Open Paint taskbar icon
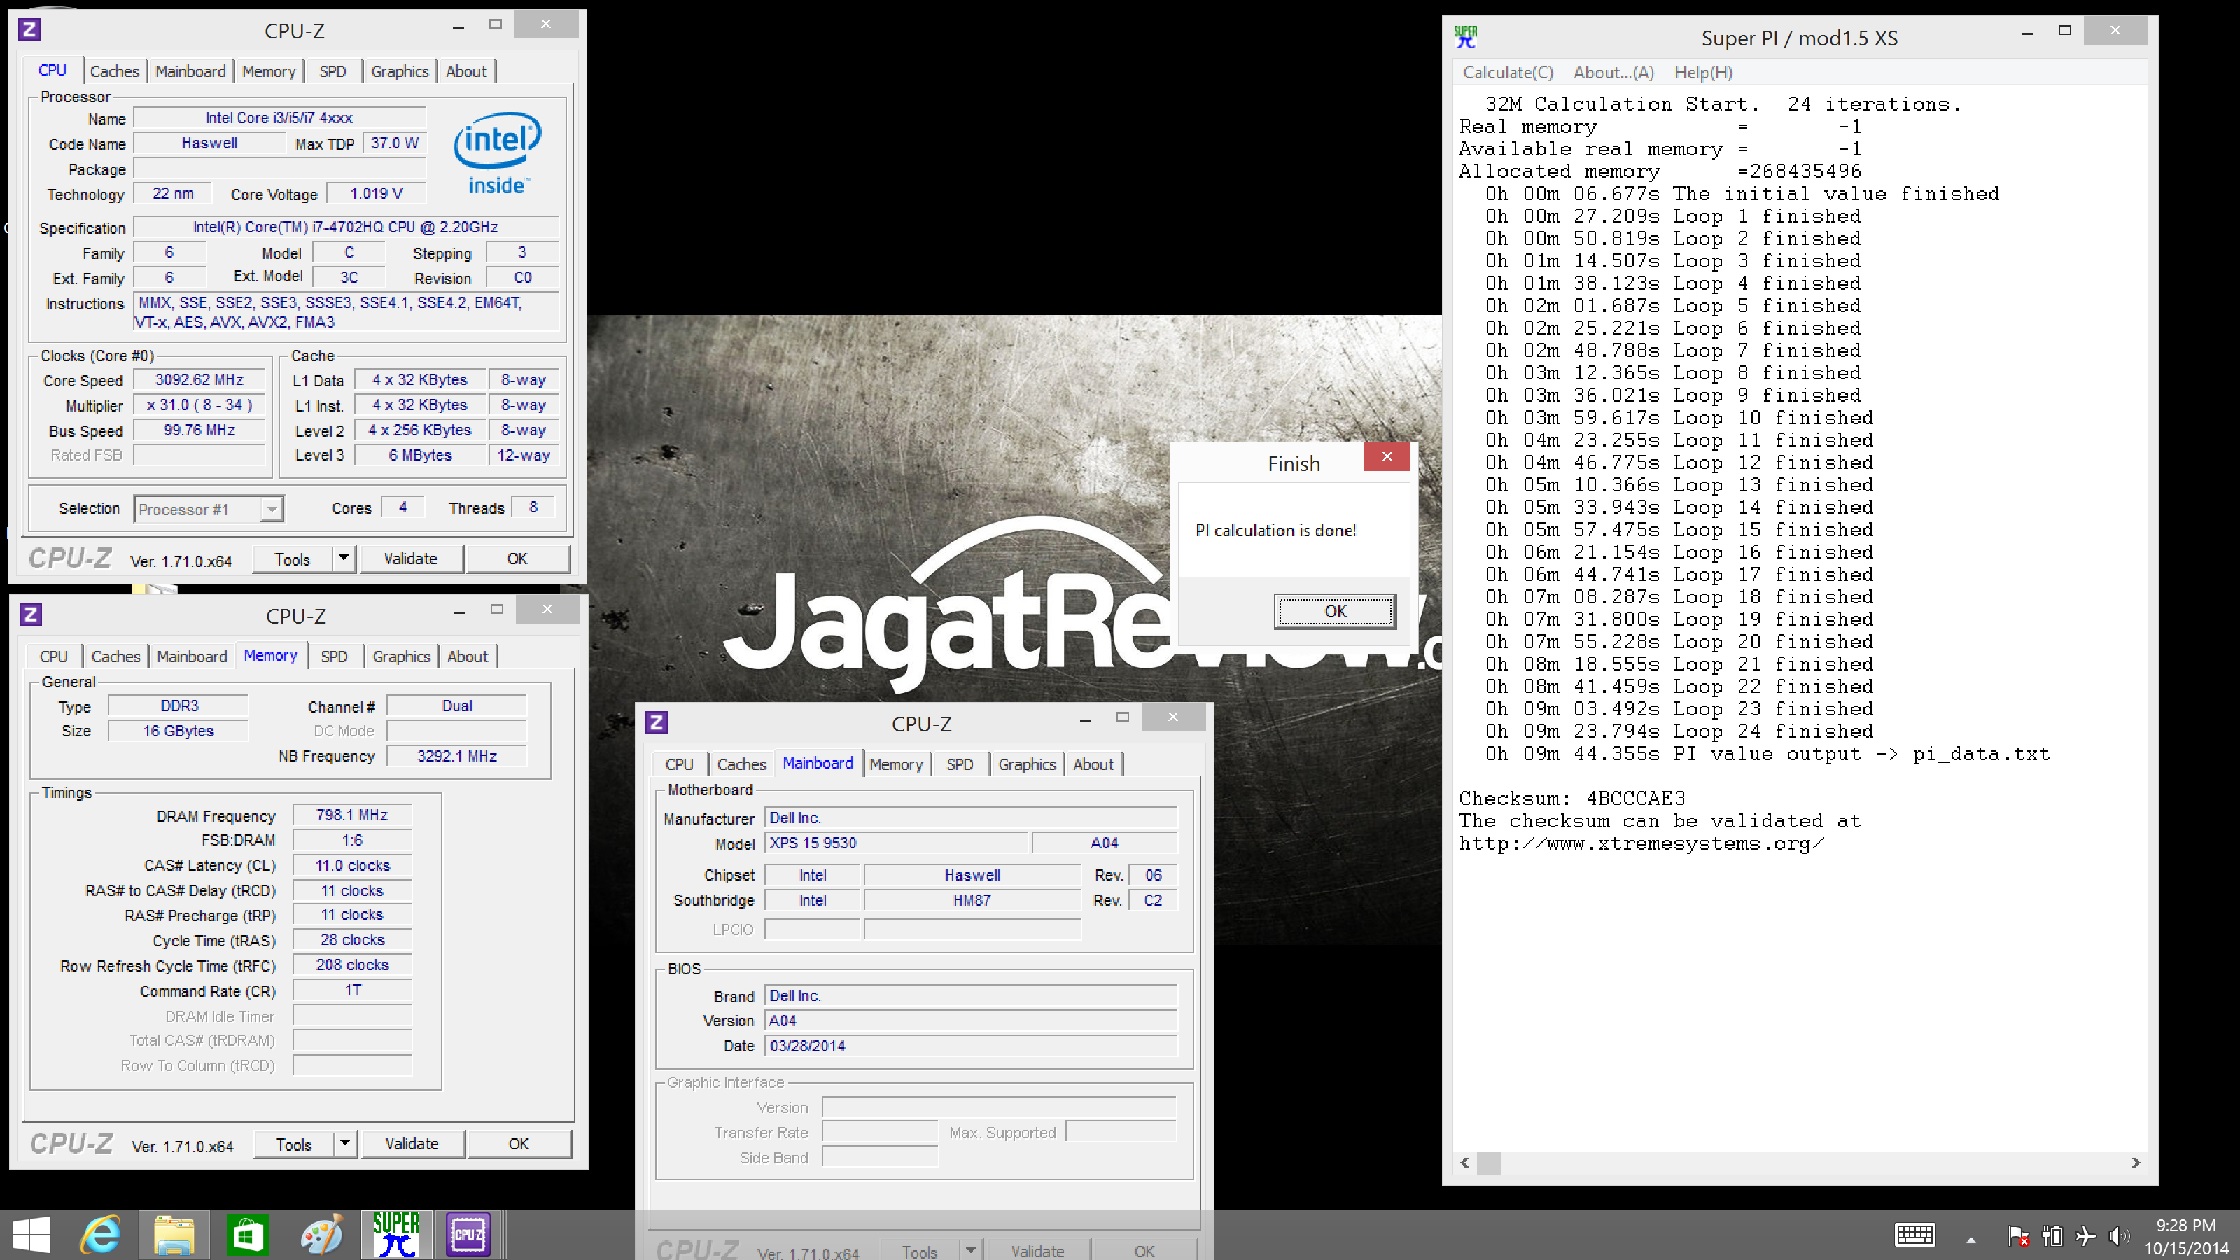Screen dimensions: 2240x1260 click(x=321, y=1236)
